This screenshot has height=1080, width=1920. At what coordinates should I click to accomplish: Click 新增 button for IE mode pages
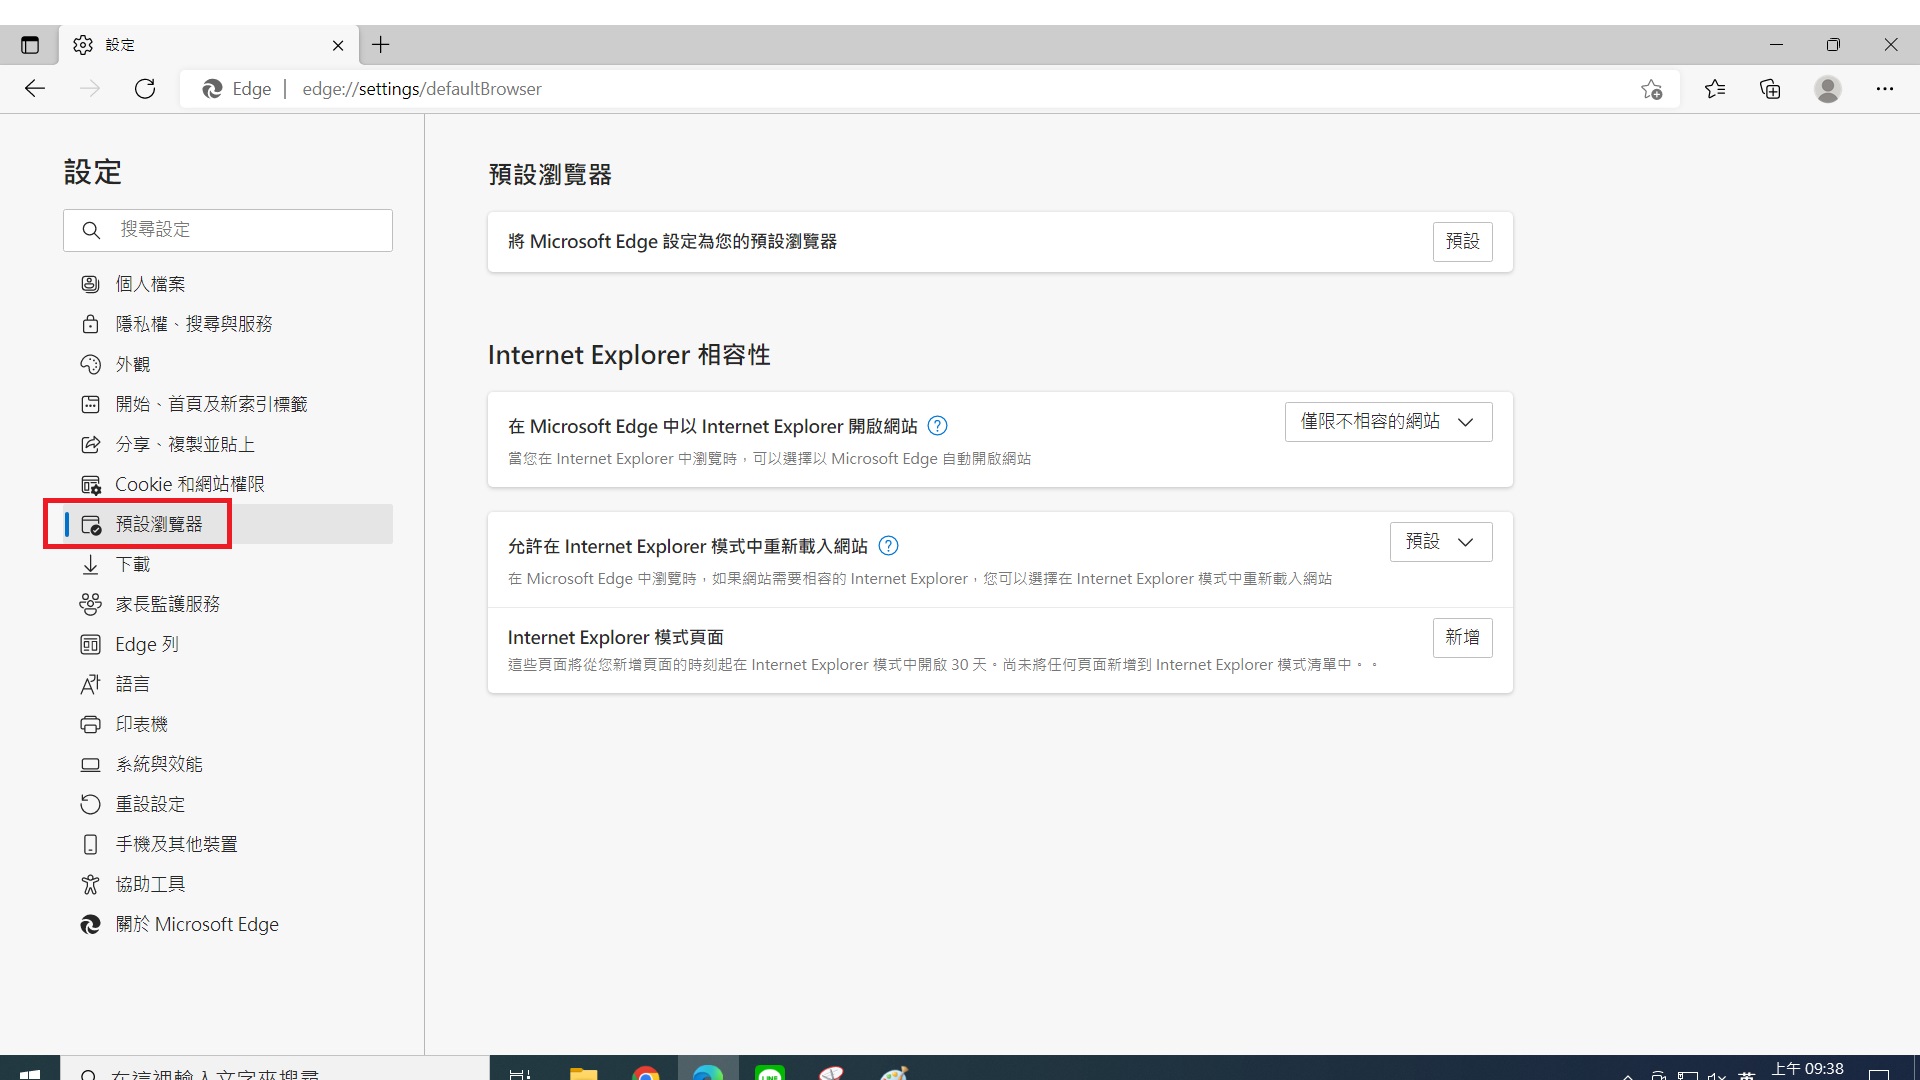coord(1462,638)
